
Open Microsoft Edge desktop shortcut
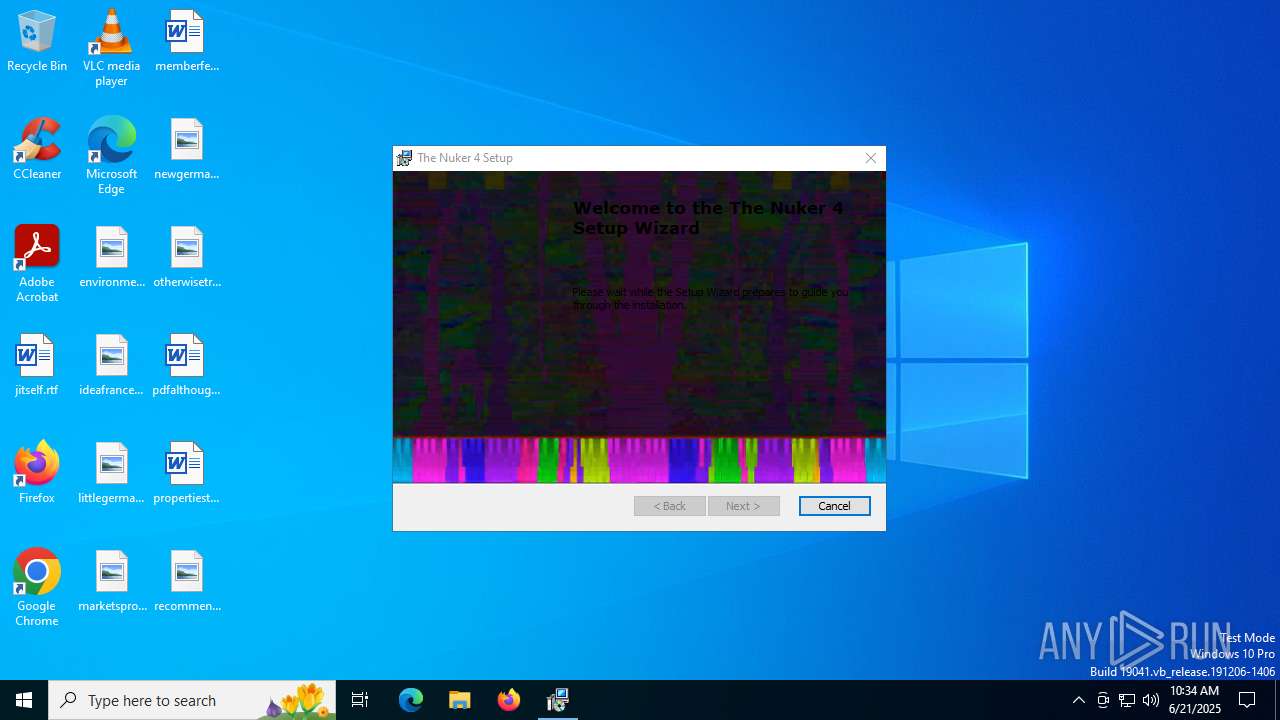tap(111, 156)
